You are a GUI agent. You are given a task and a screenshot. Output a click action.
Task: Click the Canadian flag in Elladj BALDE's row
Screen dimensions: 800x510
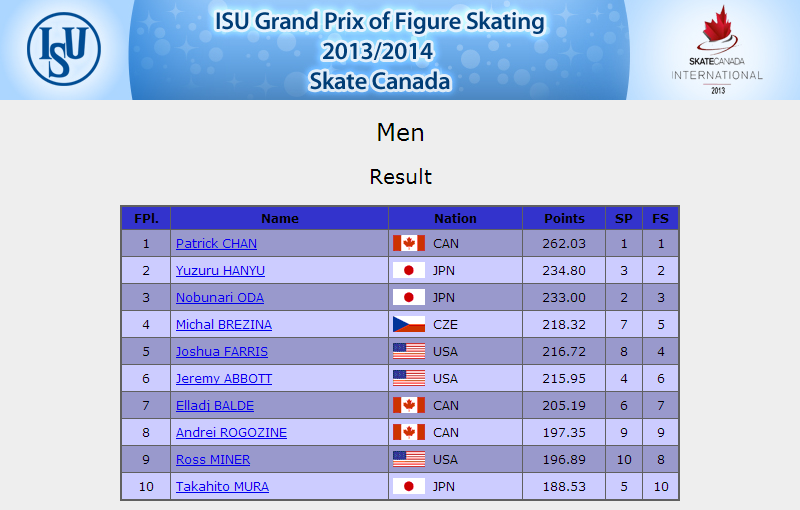pos(409,405)
